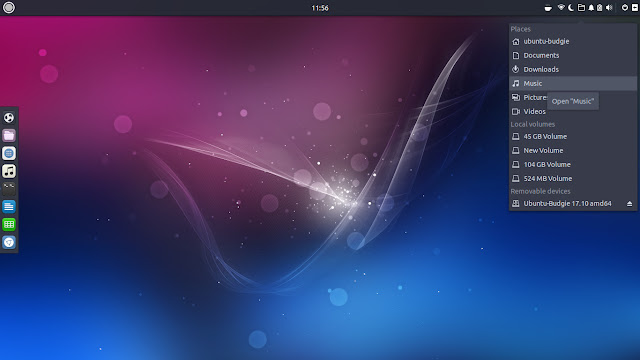Mount the New Volume entry
Viewport: 640px width, 360px height.
pos(573,151)
